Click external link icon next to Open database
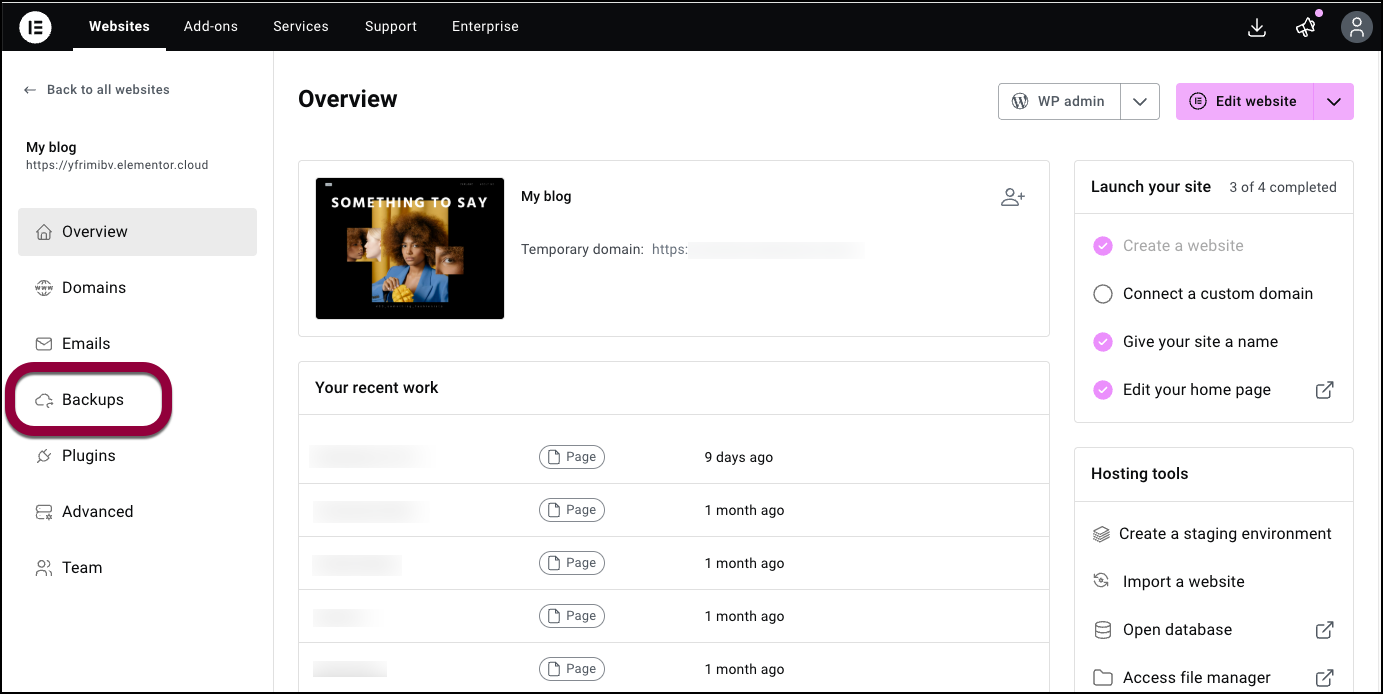Viewport: 1383px width, 694px height. [x=1324, y=630]
